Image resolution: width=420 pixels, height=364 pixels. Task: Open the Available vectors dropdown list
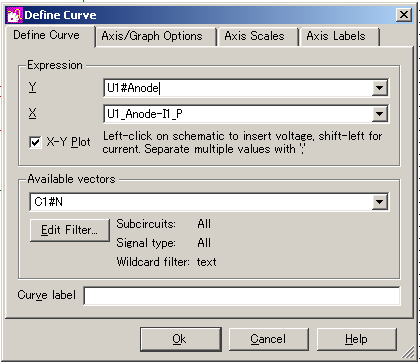[379, 202]
